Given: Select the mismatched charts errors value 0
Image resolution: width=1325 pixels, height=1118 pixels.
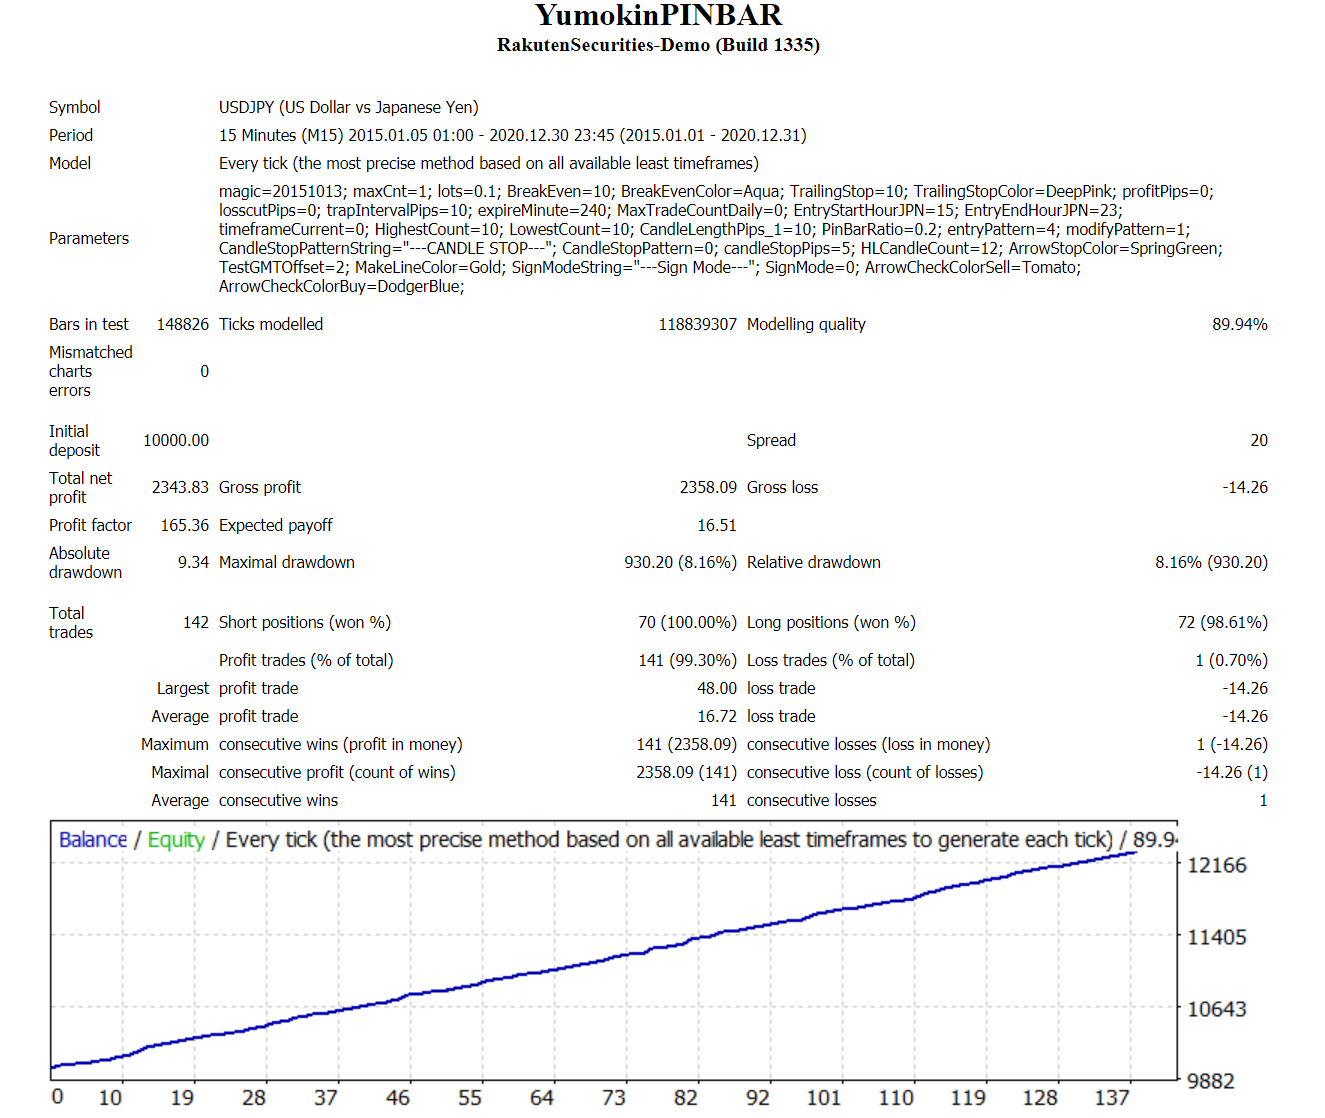Looking at the screenshot, I should click(x=204, y=371).
